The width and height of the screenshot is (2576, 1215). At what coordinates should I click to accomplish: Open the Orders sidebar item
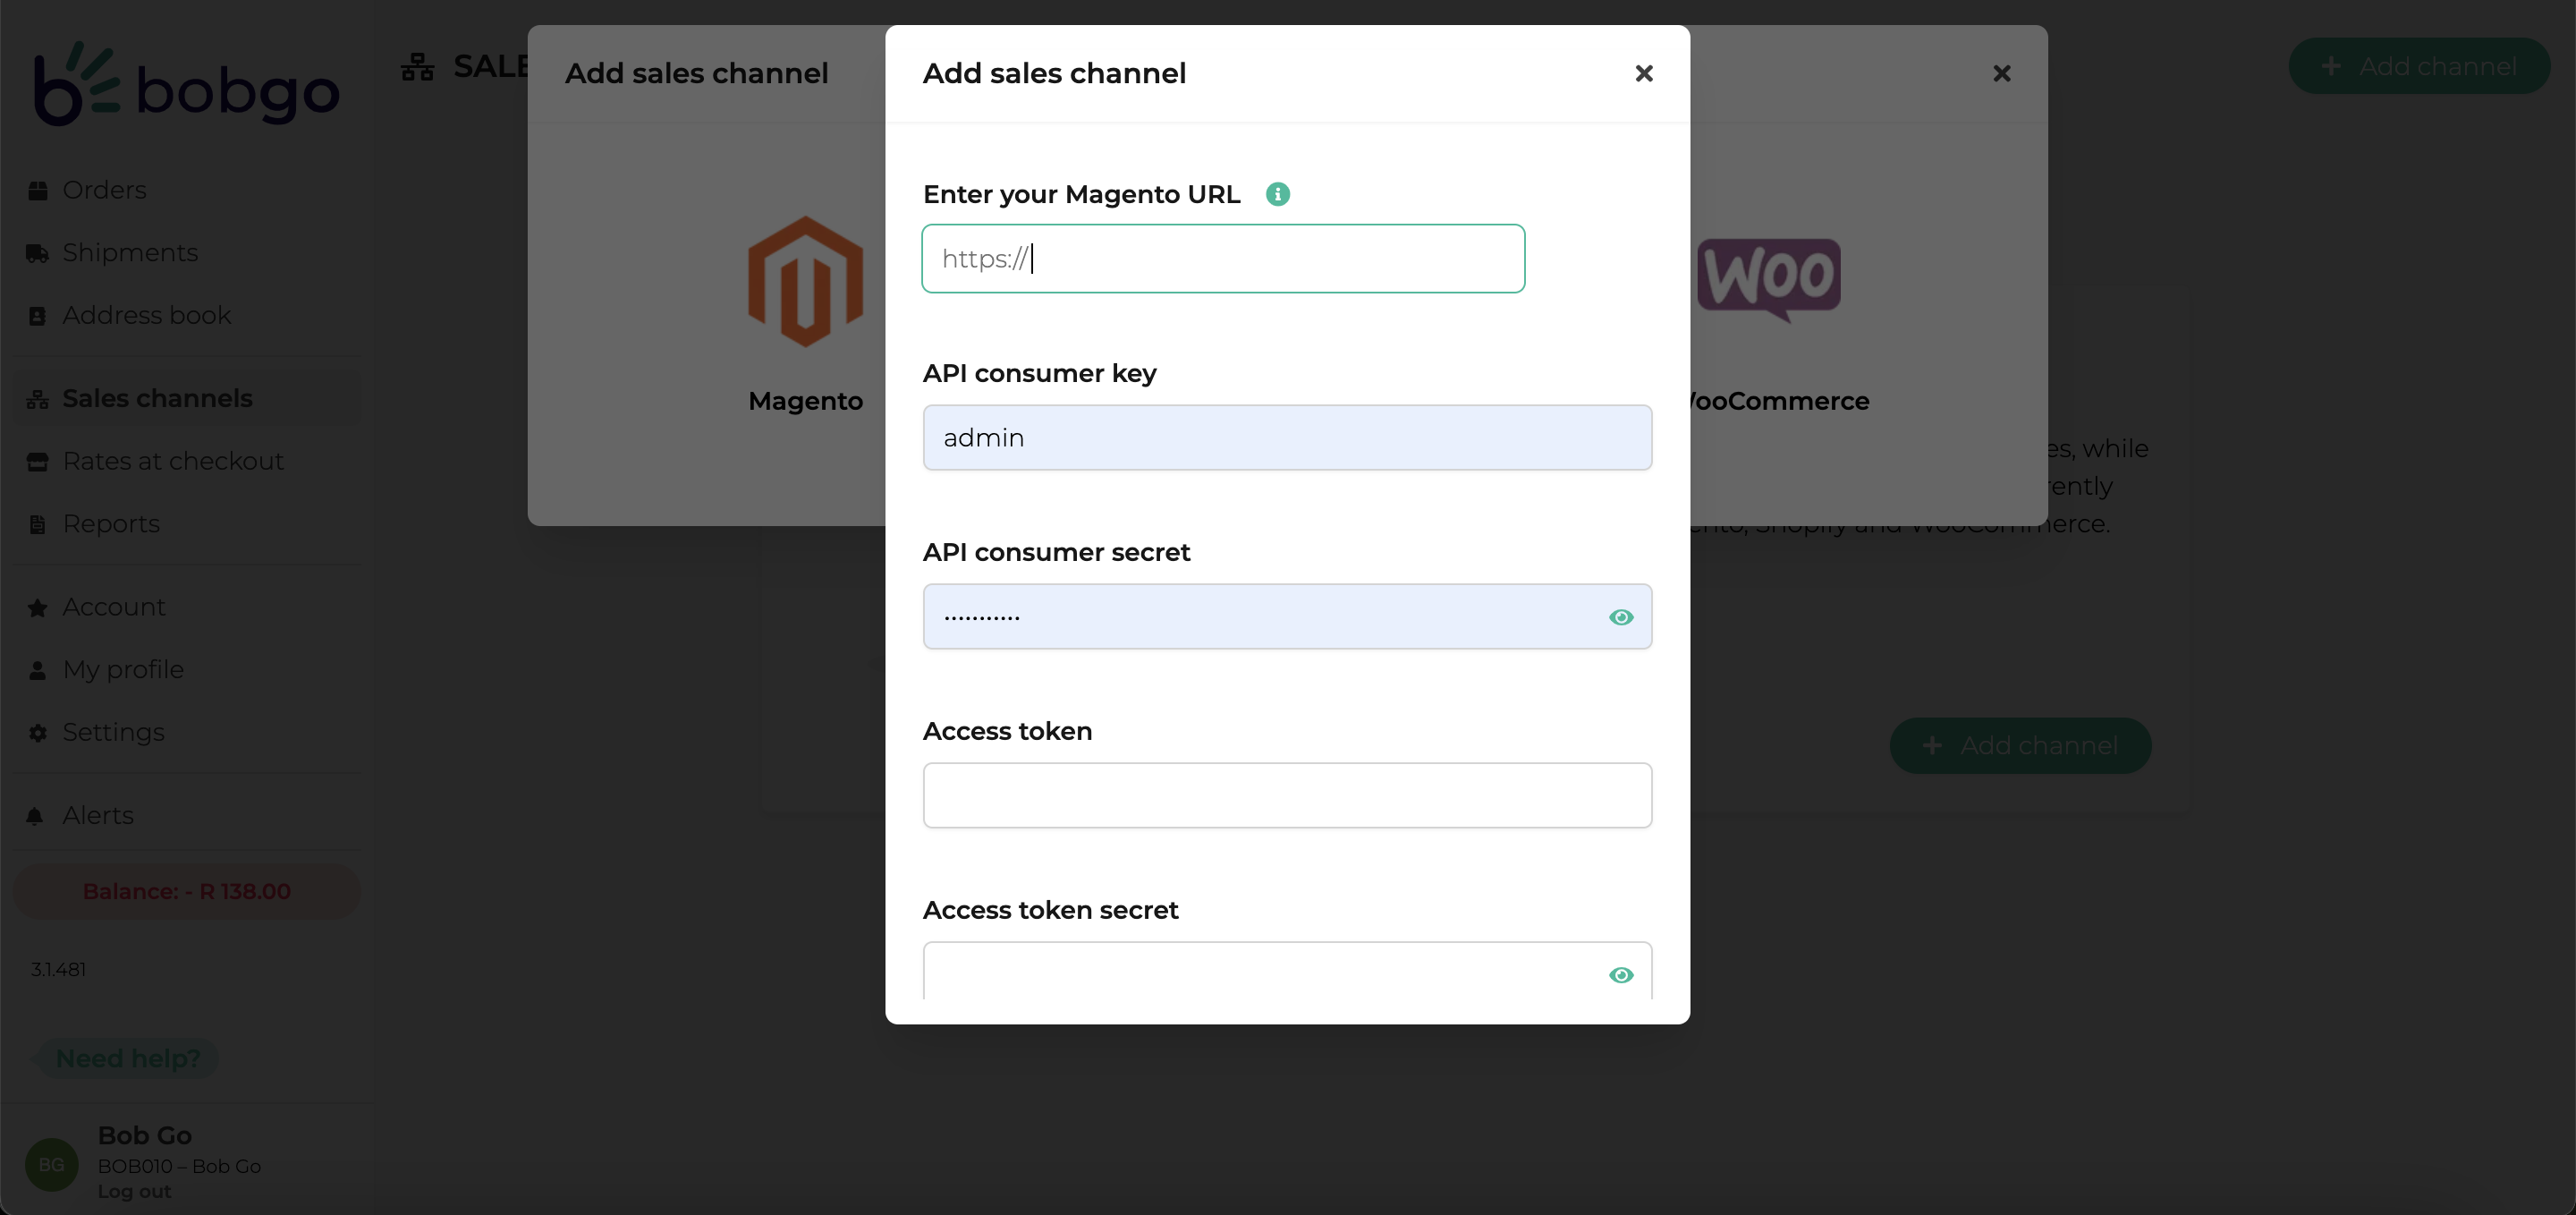tap(104, 190)
